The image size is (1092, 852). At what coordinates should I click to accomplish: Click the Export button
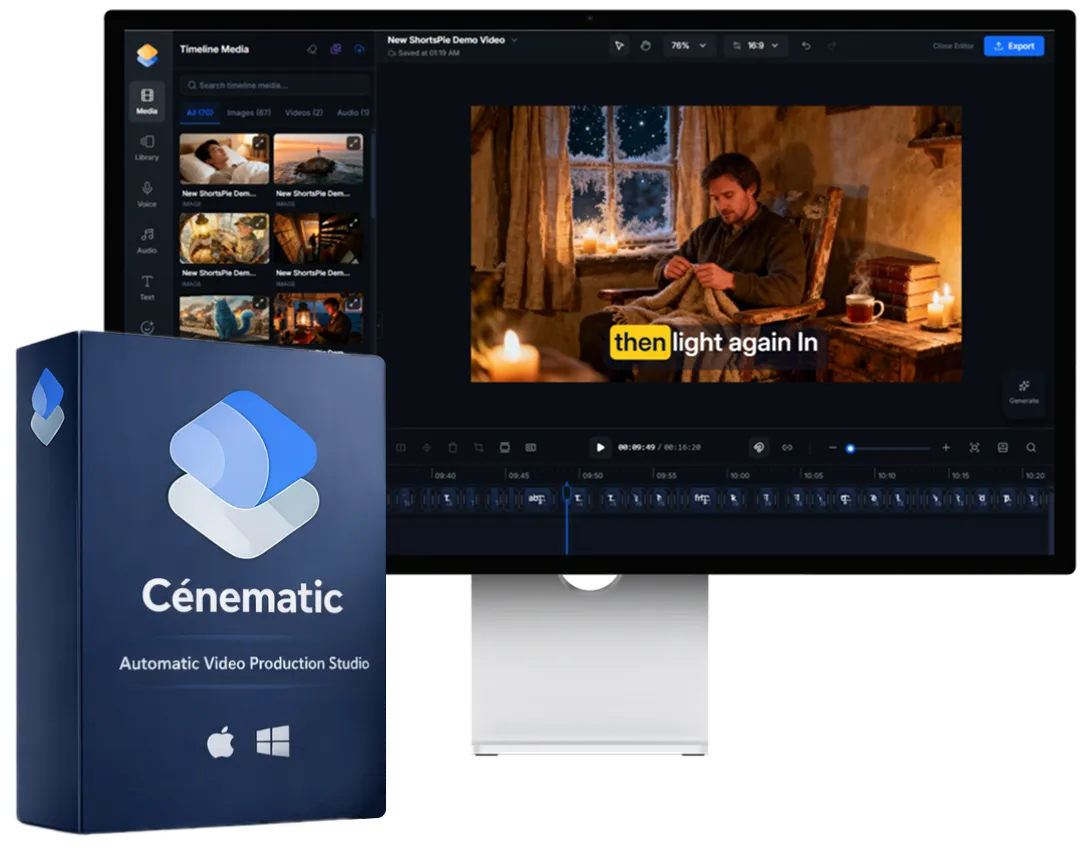click(1013, 46)
